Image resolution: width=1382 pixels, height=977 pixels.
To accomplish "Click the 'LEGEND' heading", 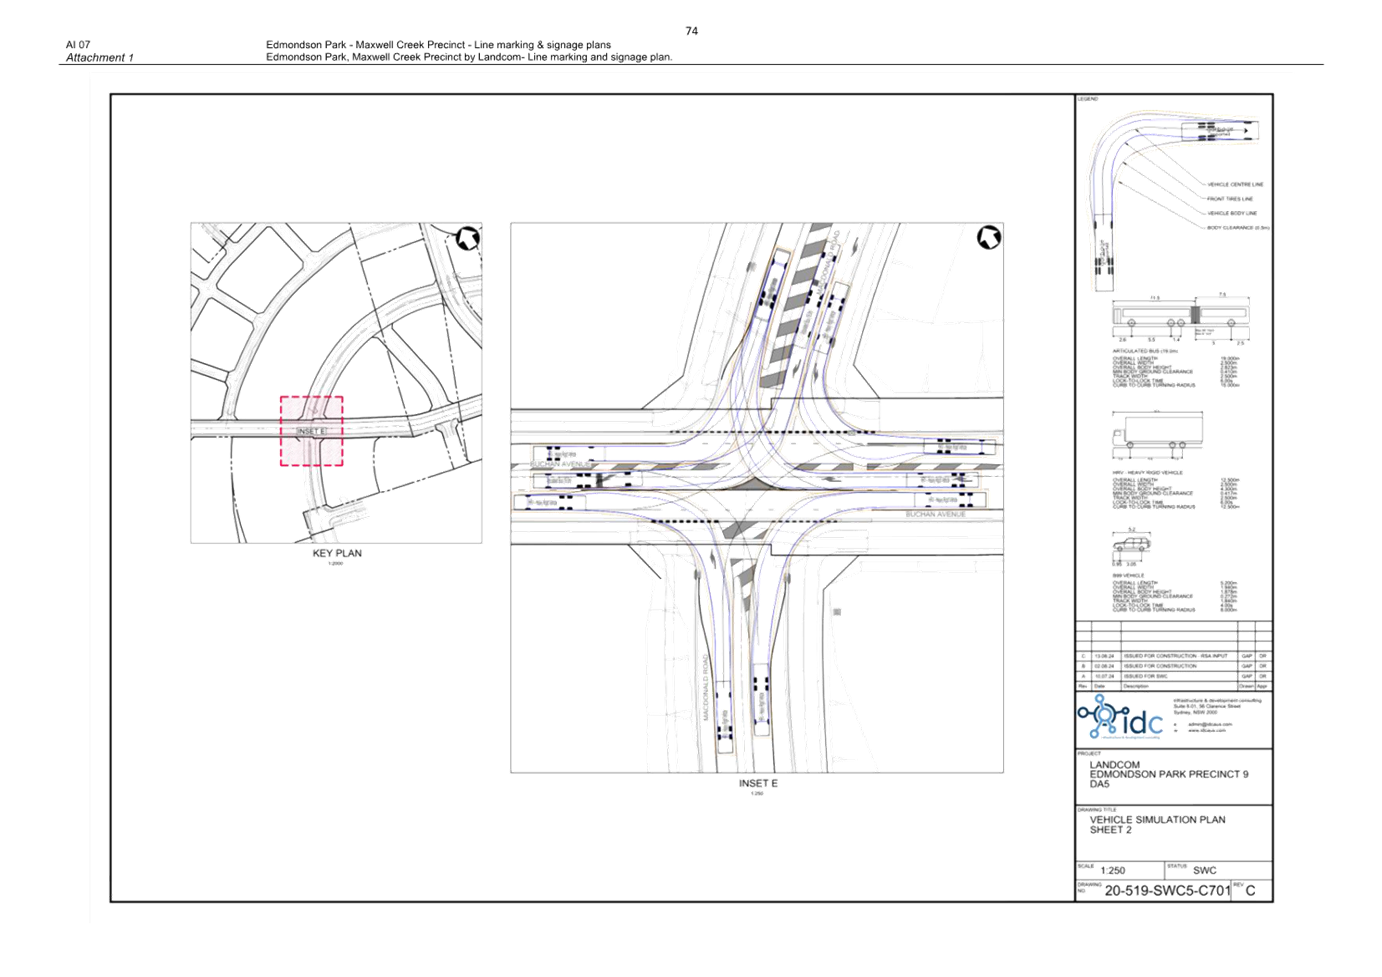I will pos(1088,99).
